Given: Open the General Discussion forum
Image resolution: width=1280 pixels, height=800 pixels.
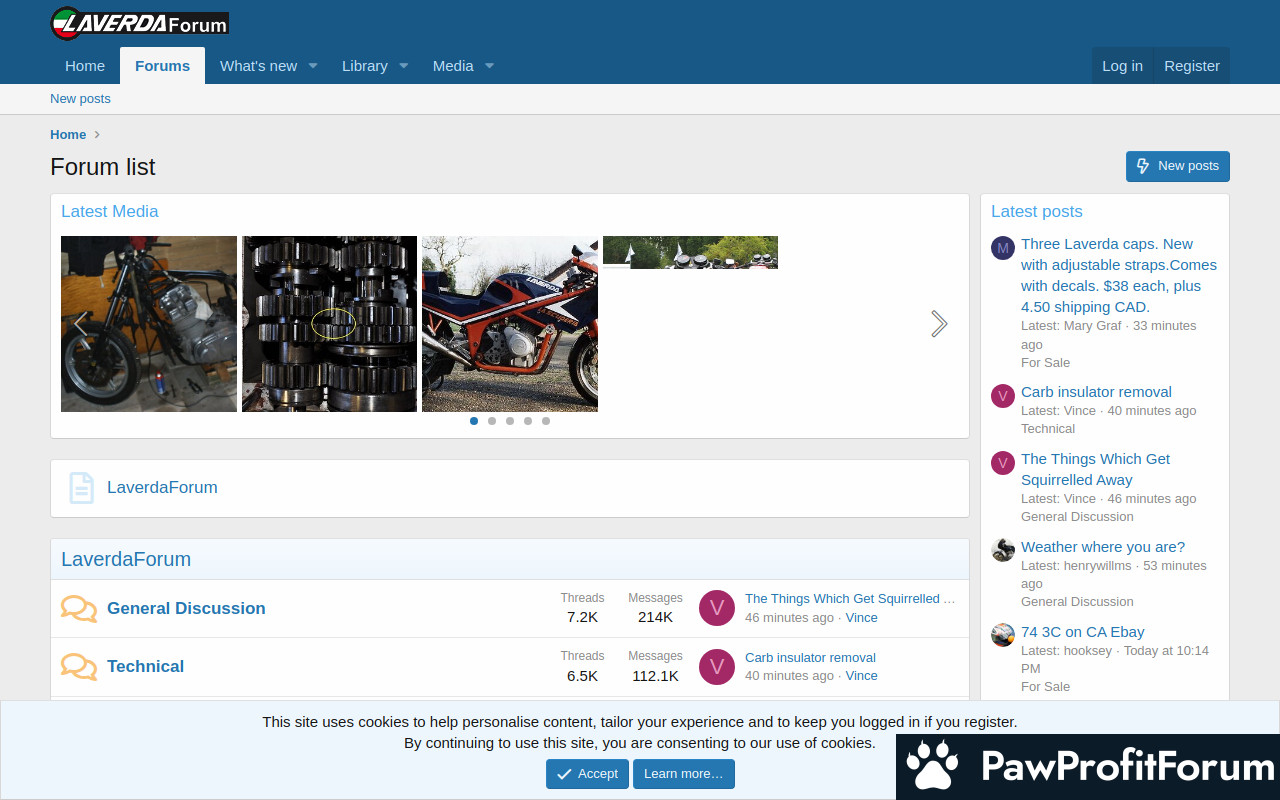Looking at the screenshot, I should (186, 608).
